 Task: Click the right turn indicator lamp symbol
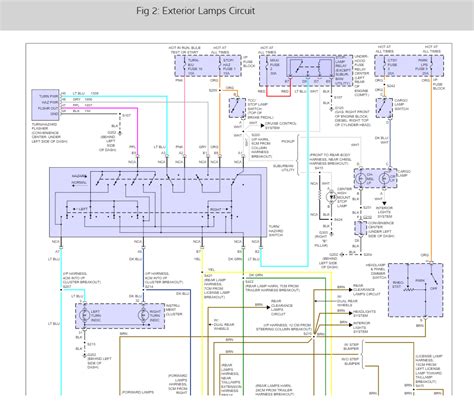coord(144,315)
